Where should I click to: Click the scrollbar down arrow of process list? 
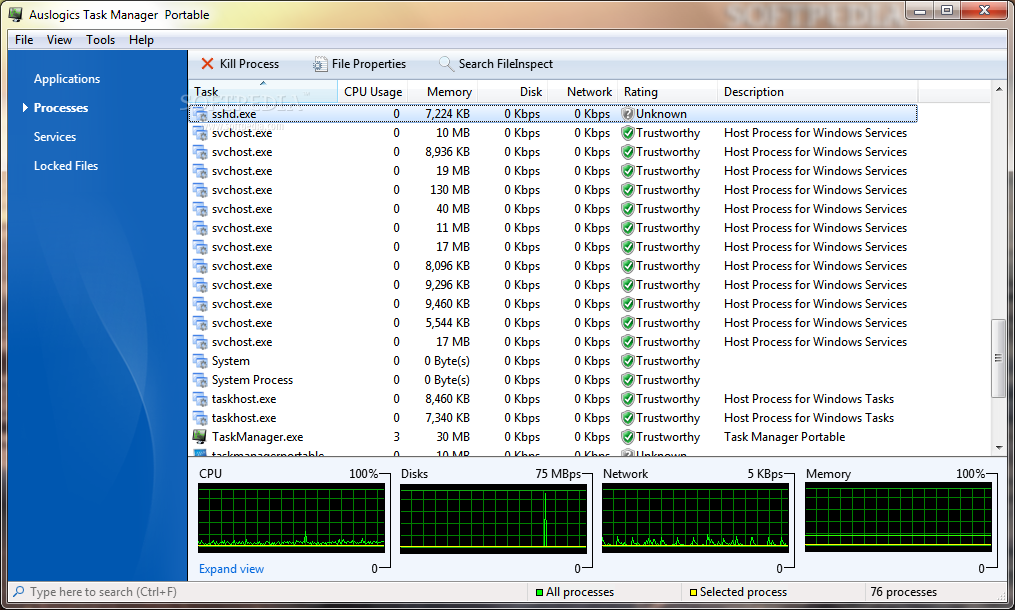999,447
